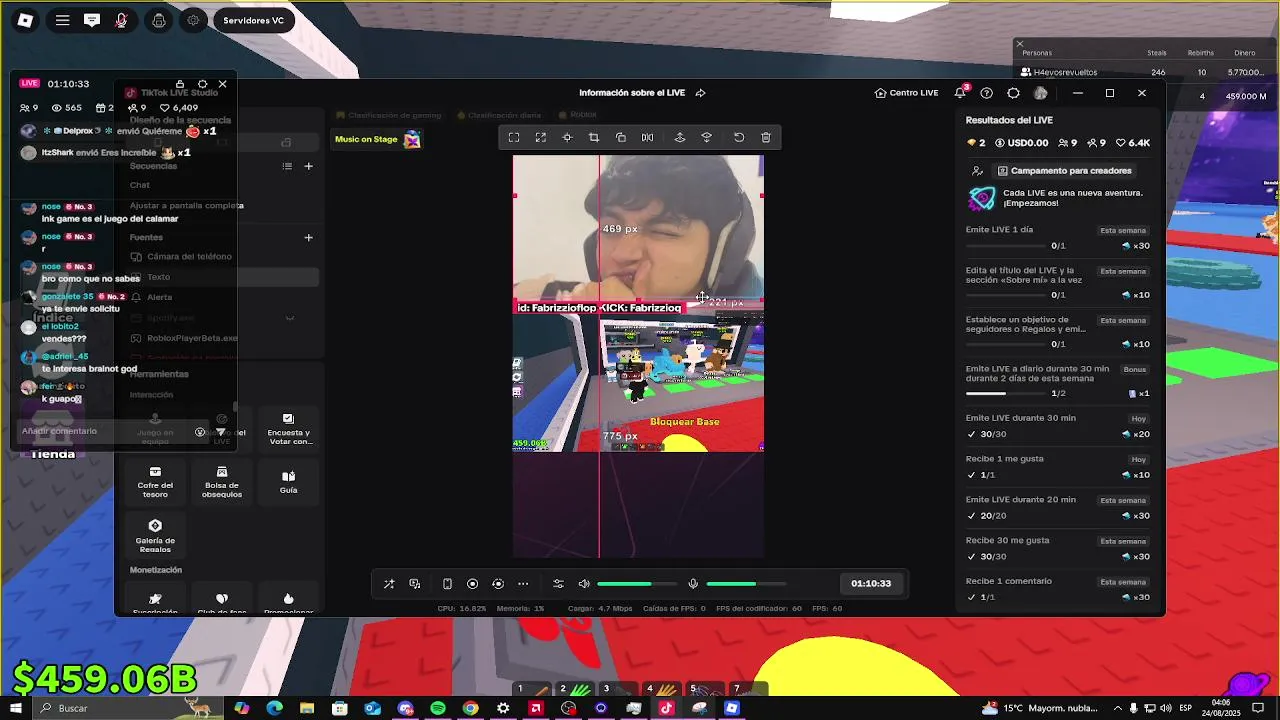Adjust the speaker volume slider
Screen dimensions: 1280x720
(637, 584)
